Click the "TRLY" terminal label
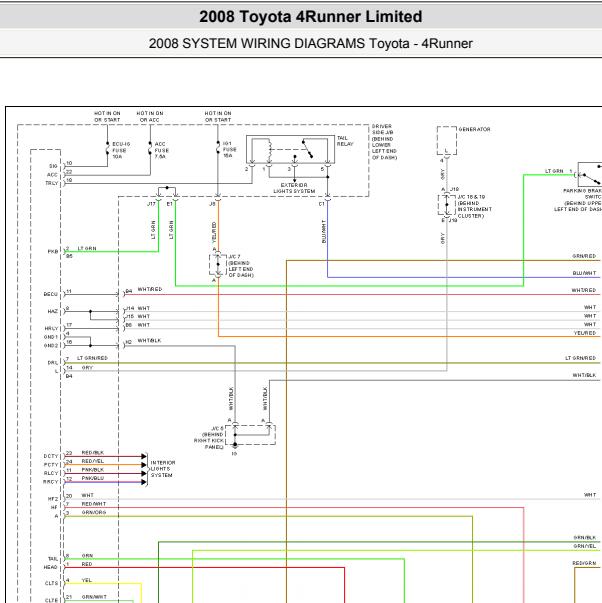The width and height of the screenshot is (602, 603). click(52, 183)
